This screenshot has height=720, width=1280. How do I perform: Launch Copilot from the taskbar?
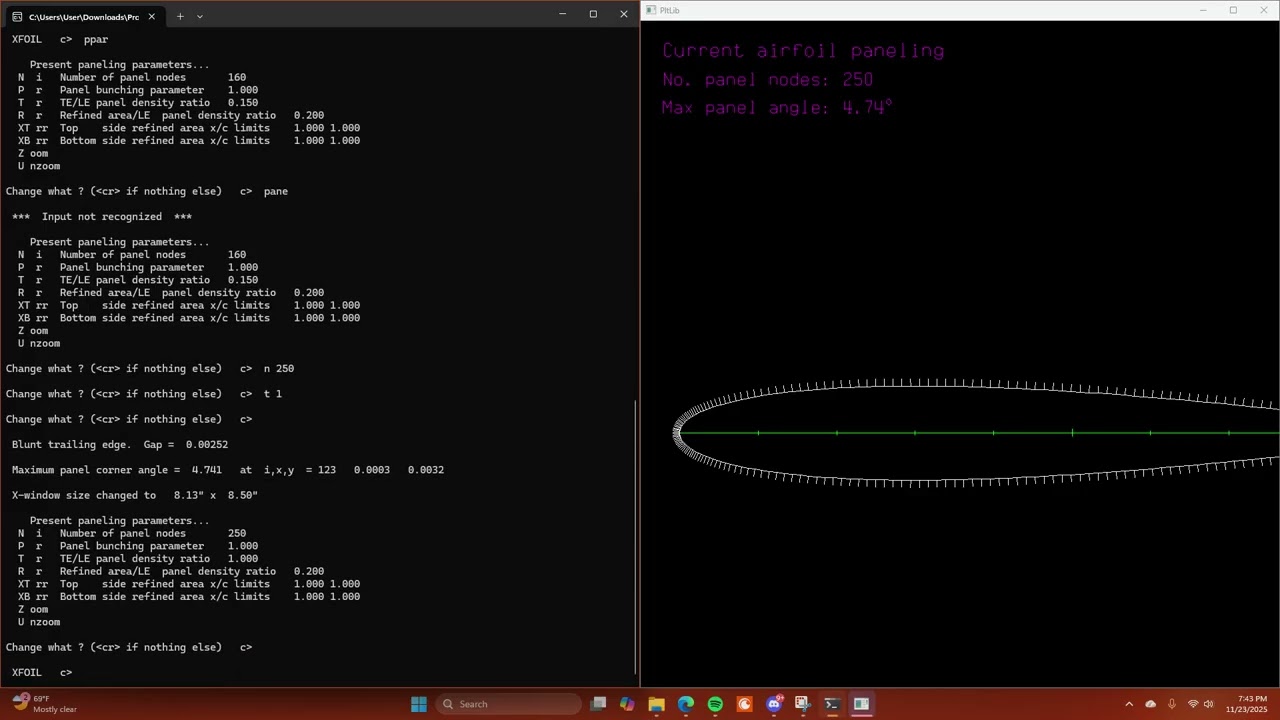(x=627, y=704)
